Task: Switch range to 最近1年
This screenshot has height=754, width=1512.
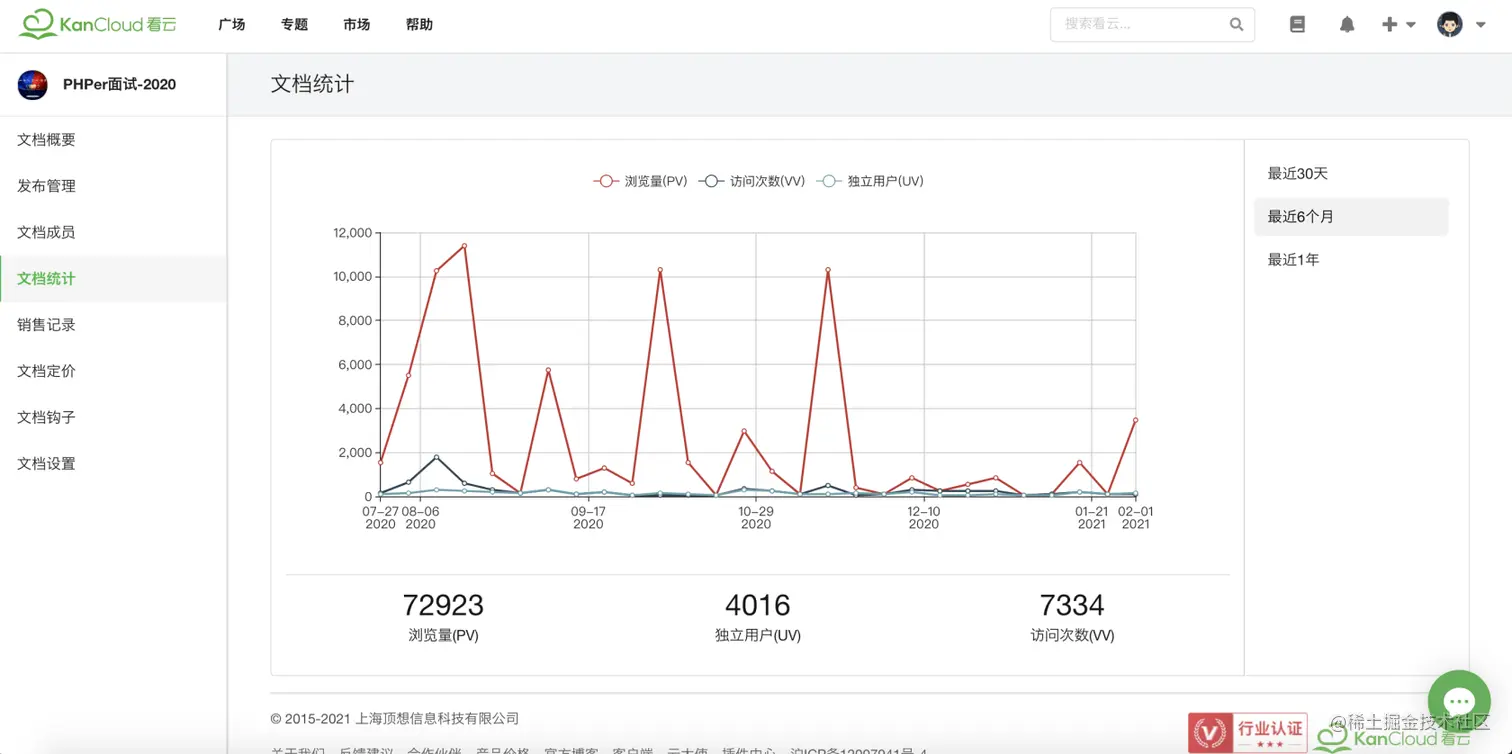Action: (x=1351, y=260)
